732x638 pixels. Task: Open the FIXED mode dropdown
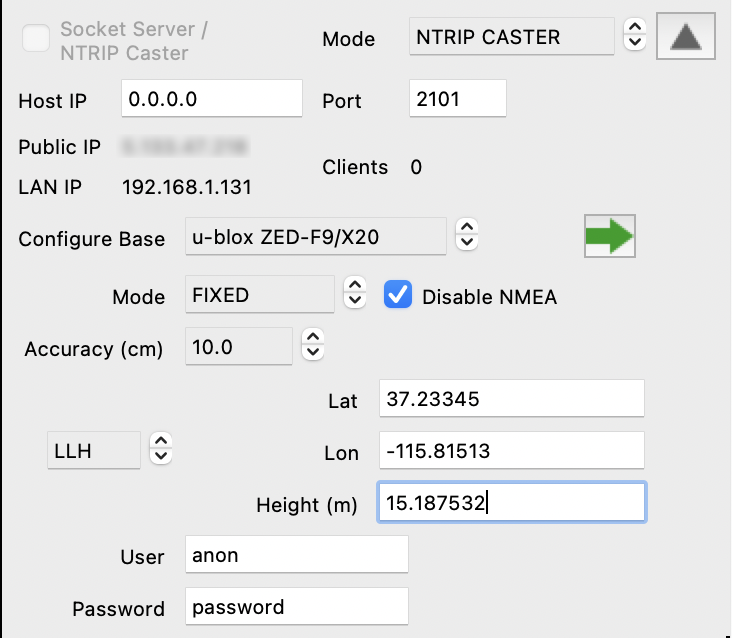(260, 295)
